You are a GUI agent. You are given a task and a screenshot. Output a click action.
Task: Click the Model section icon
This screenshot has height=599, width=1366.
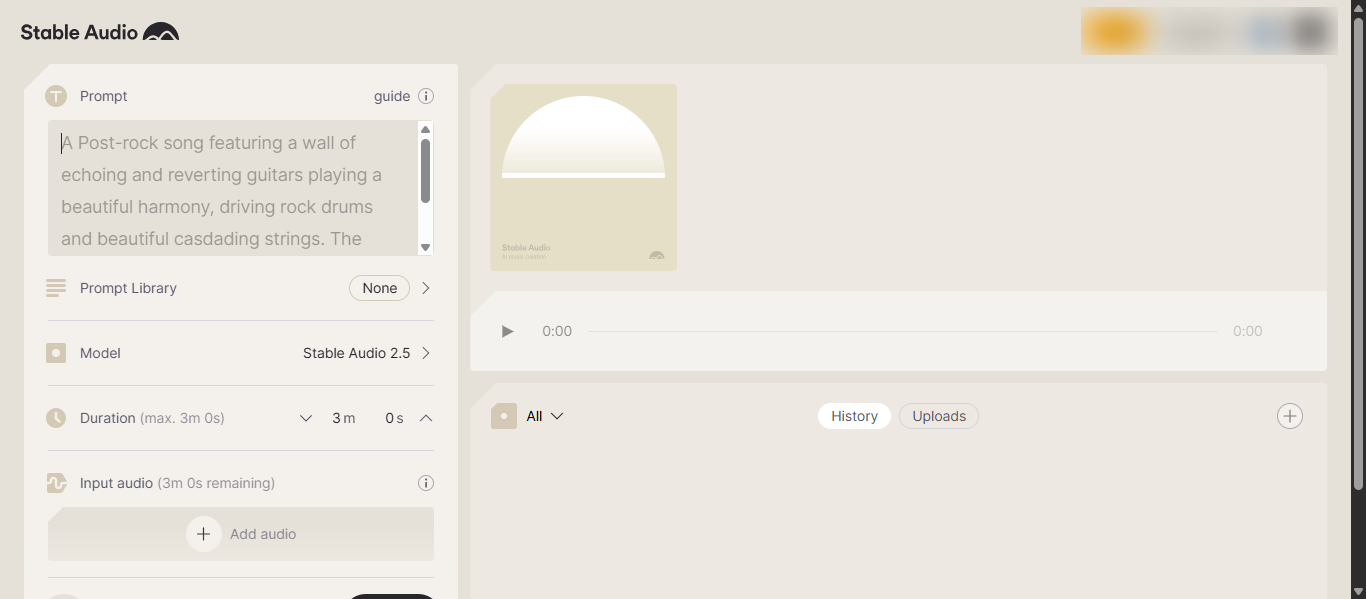(56, 353)
